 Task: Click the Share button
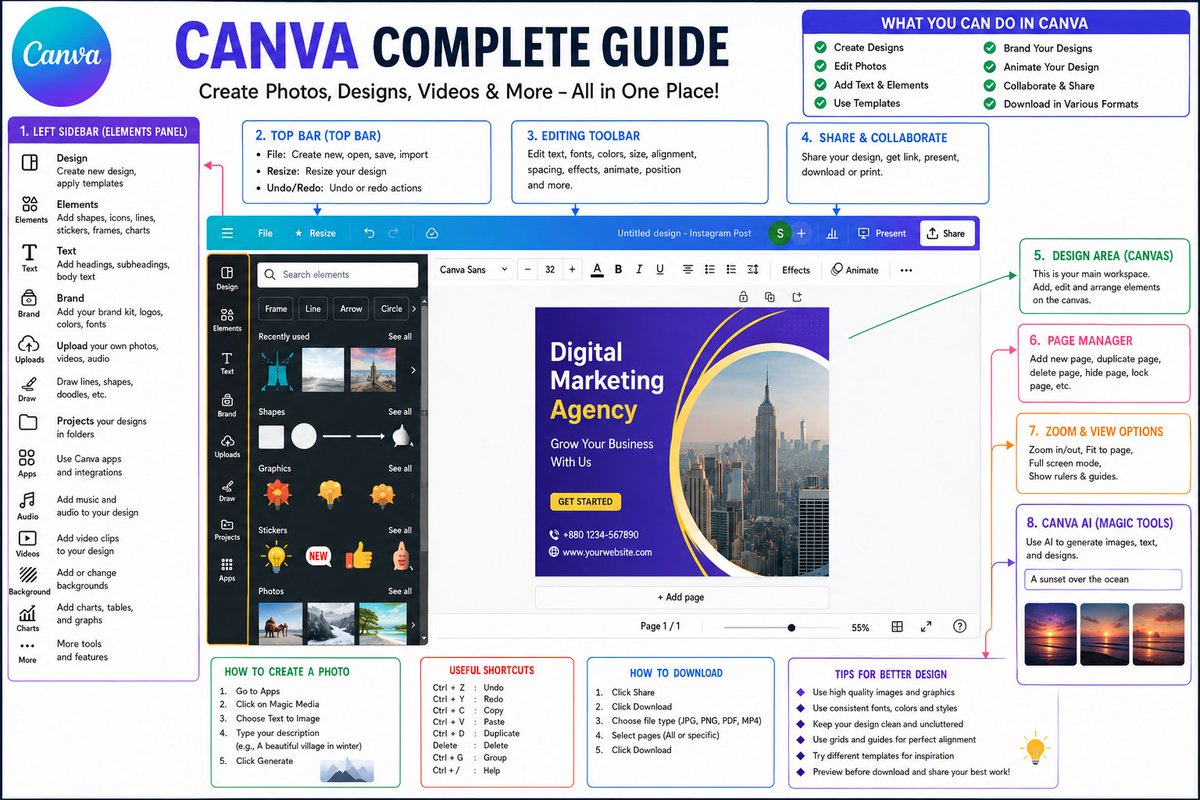pos(946,233)
